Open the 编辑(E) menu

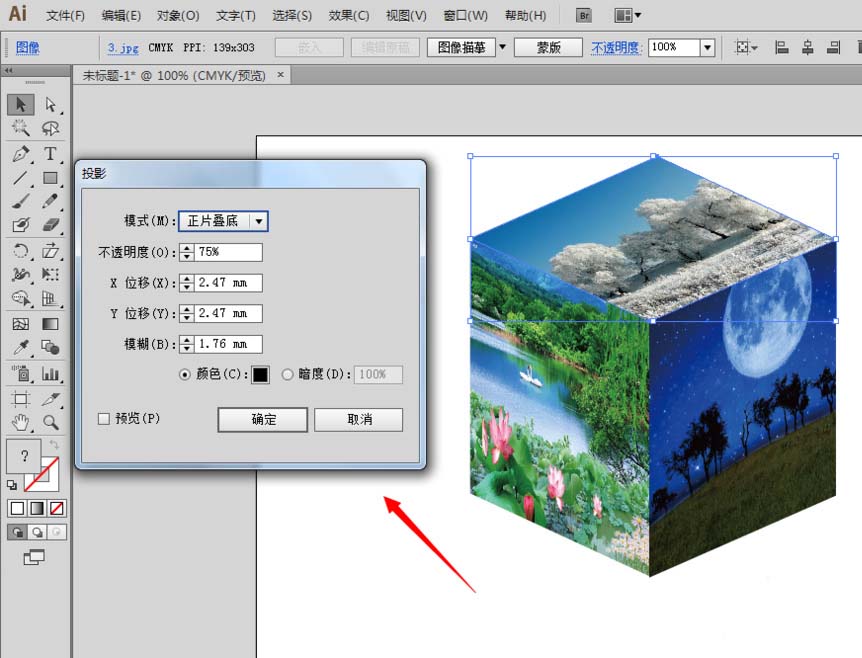click(x=121, y=15)
